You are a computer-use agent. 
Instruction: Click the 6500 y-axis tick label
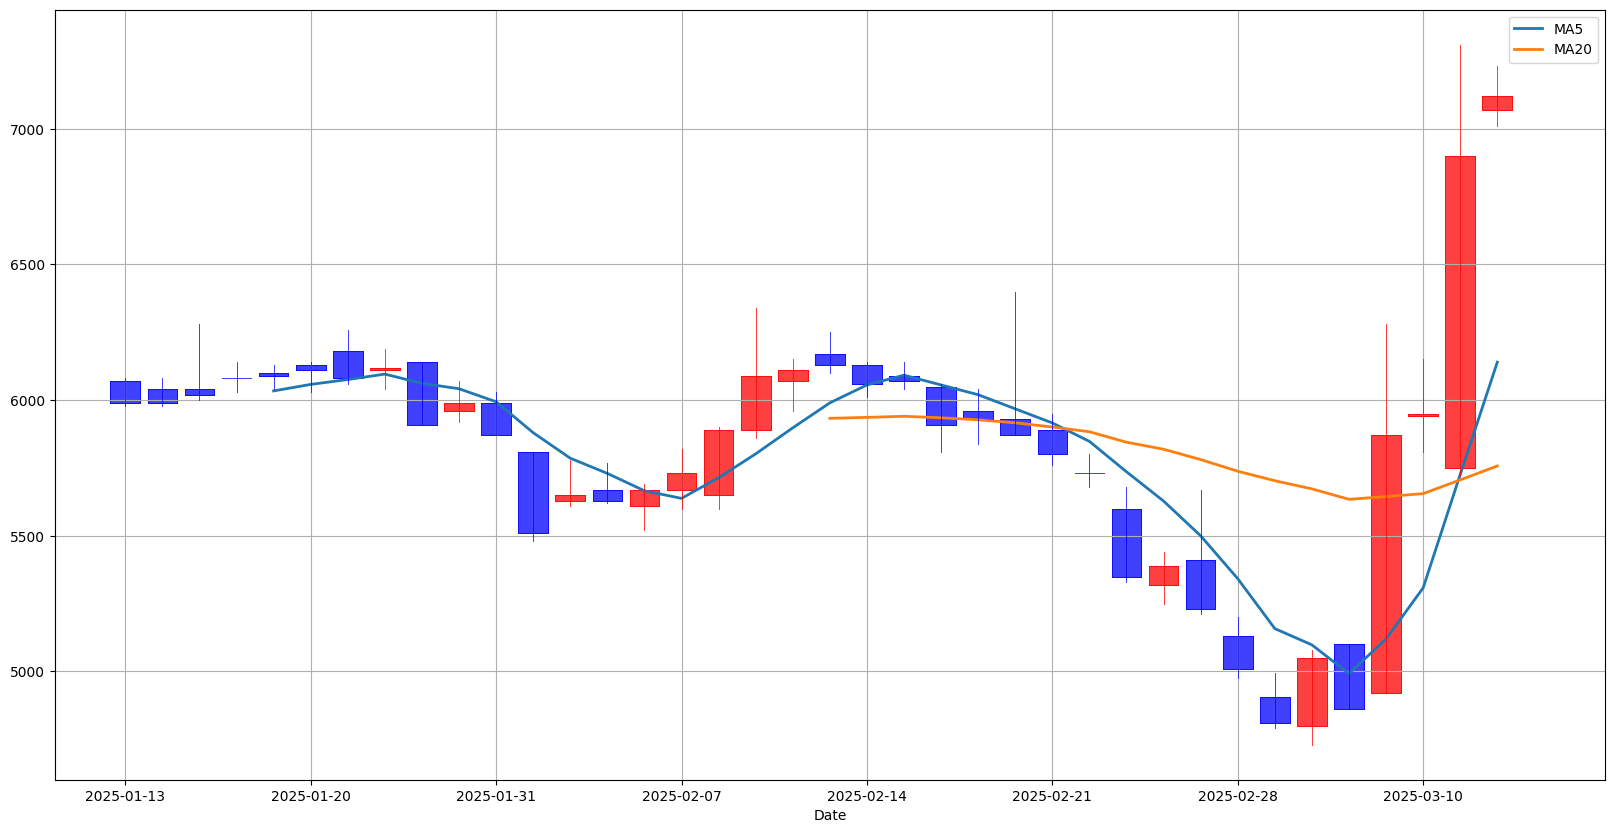[x=30, y=265]
